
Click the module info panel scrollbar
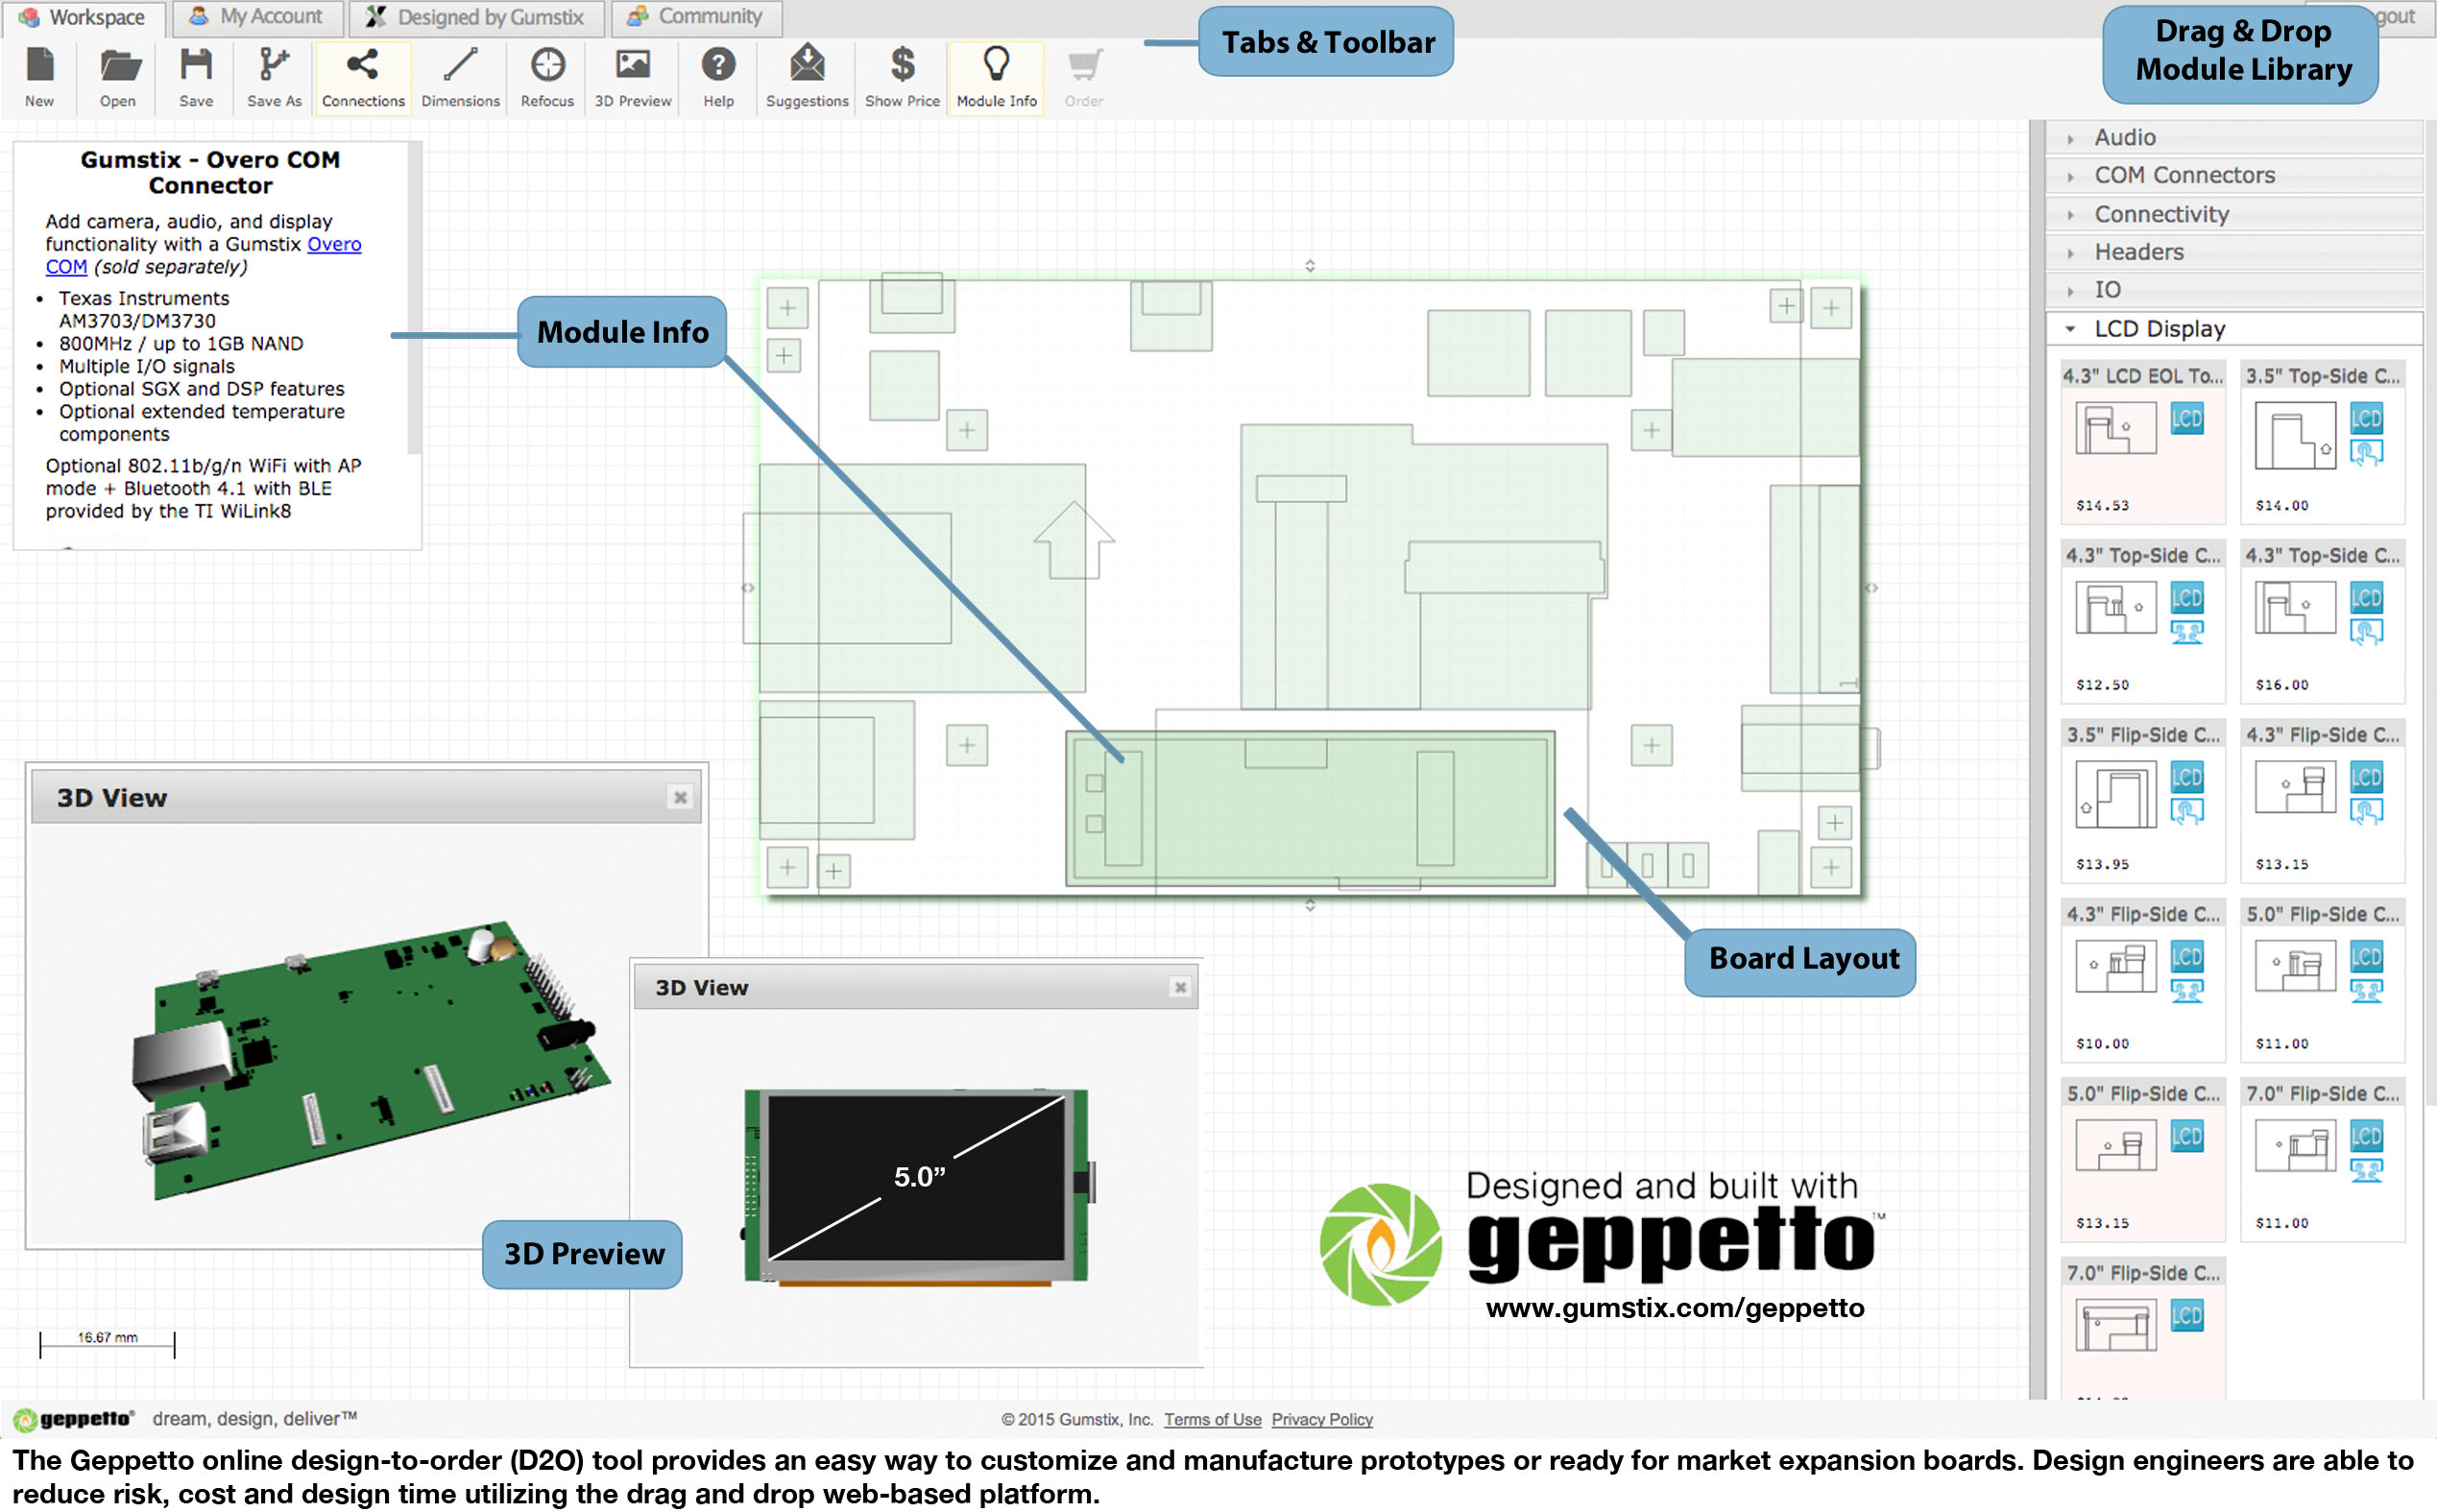[414, 300]
